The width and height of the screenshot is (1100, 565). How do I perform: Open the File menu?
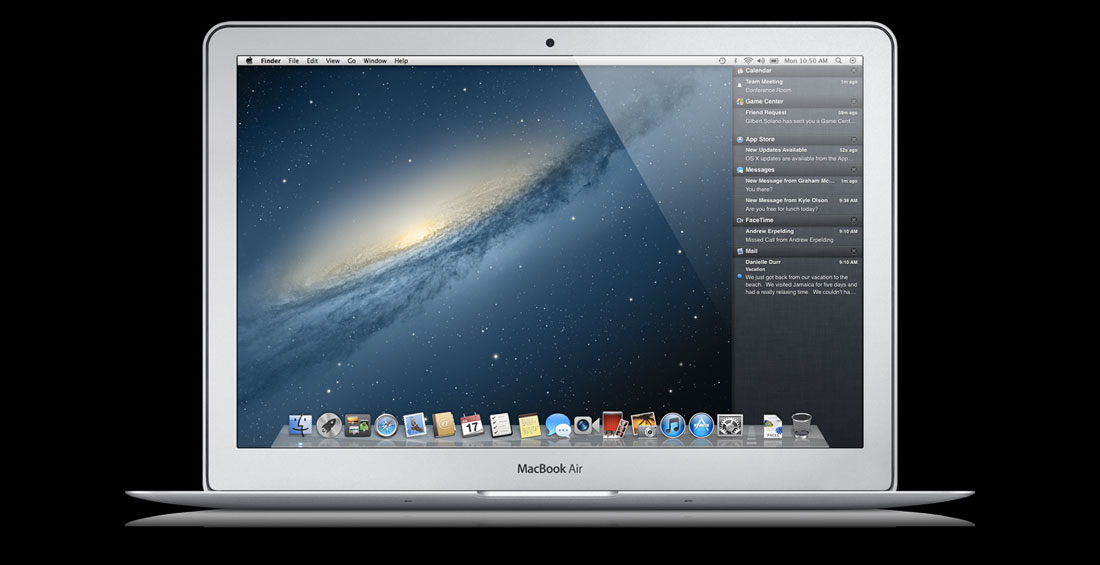point(293,61)
